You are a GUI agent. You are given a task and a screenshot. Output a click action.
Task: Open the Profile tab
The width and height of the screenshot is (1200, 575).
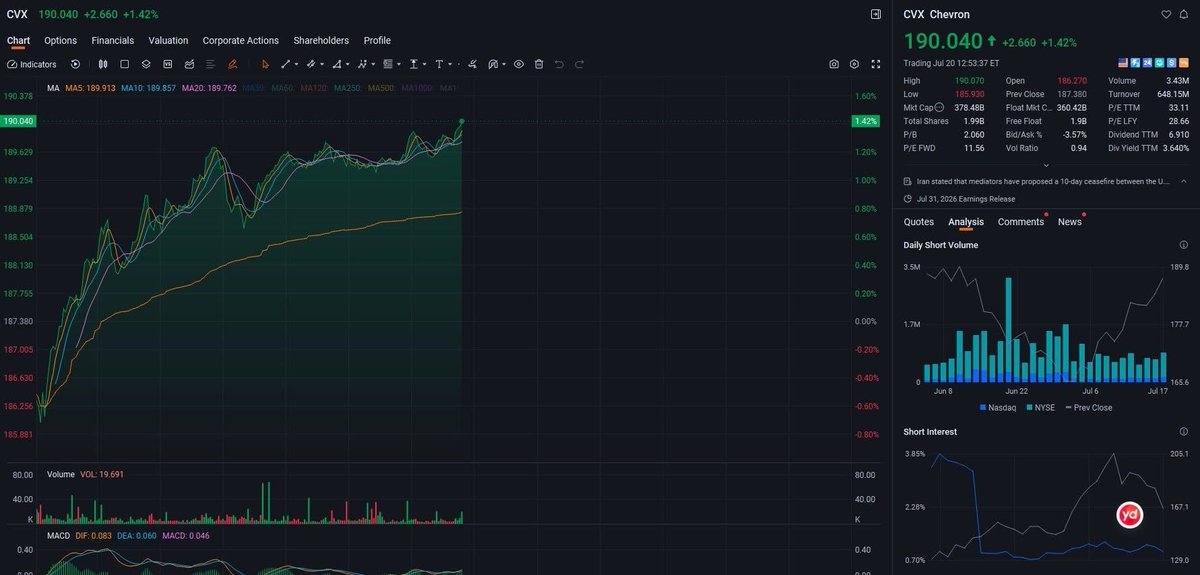pyautogui.click(x=377, y=40)
